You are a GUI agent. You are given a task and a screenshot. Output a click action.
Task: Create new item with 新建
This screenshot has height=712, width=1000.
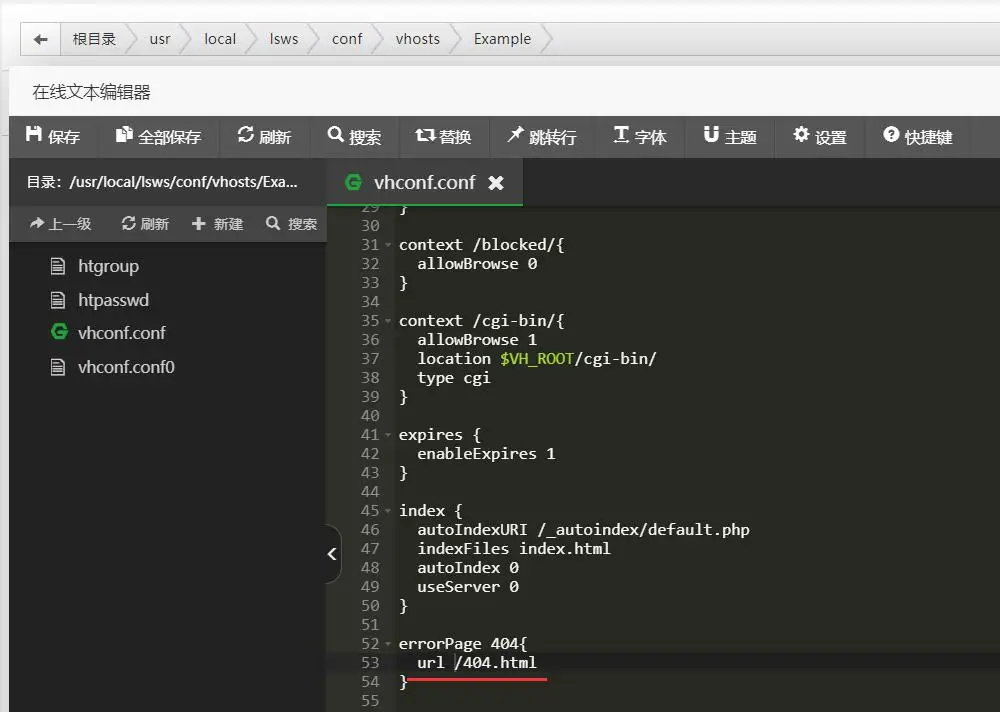pyautogui.click(x=217, y=224)
